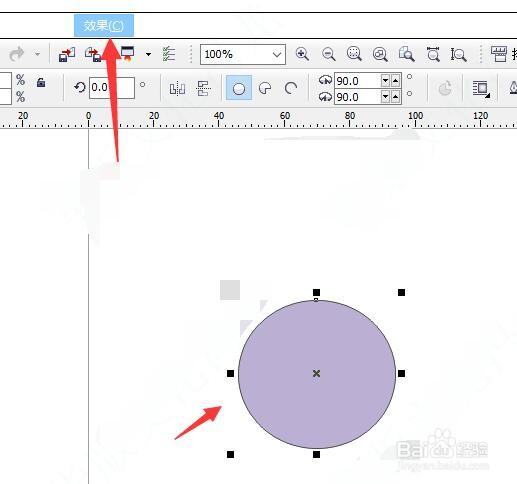The image size is (517, 484).
Task: Toggle the Lock Ratio padlock
Action: click(41, 82)
